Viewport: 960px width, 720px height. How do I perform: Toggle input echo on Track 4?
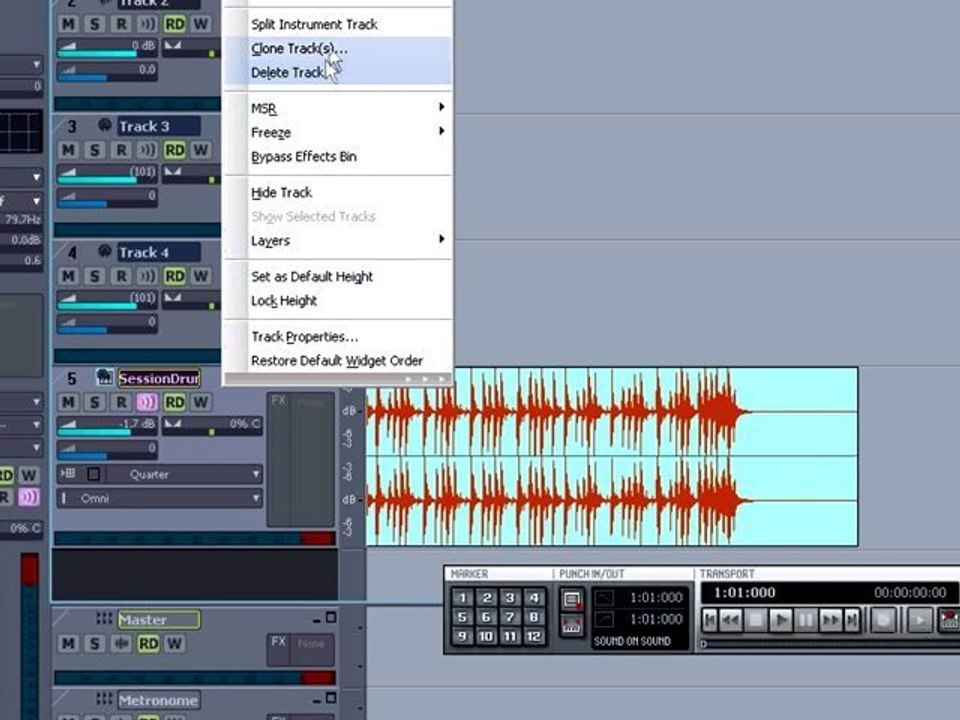(147, 276)
